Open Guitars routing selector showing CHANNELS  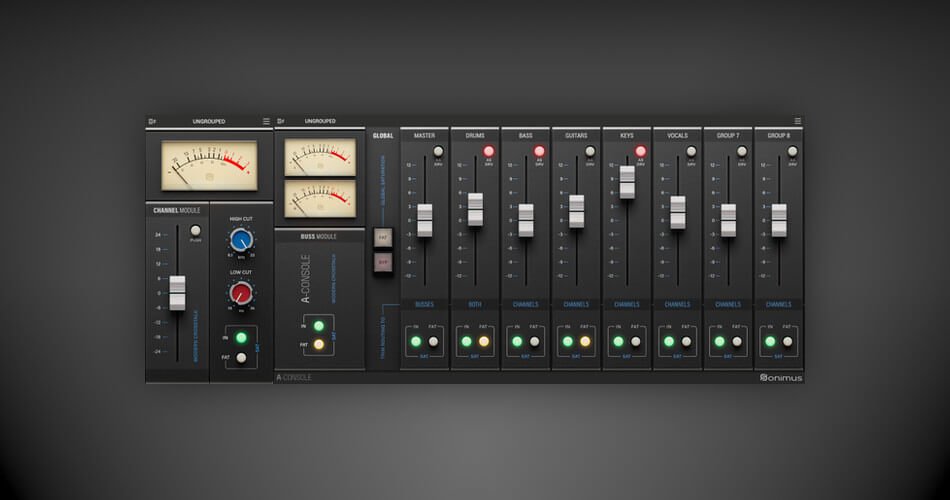(576, 304)
